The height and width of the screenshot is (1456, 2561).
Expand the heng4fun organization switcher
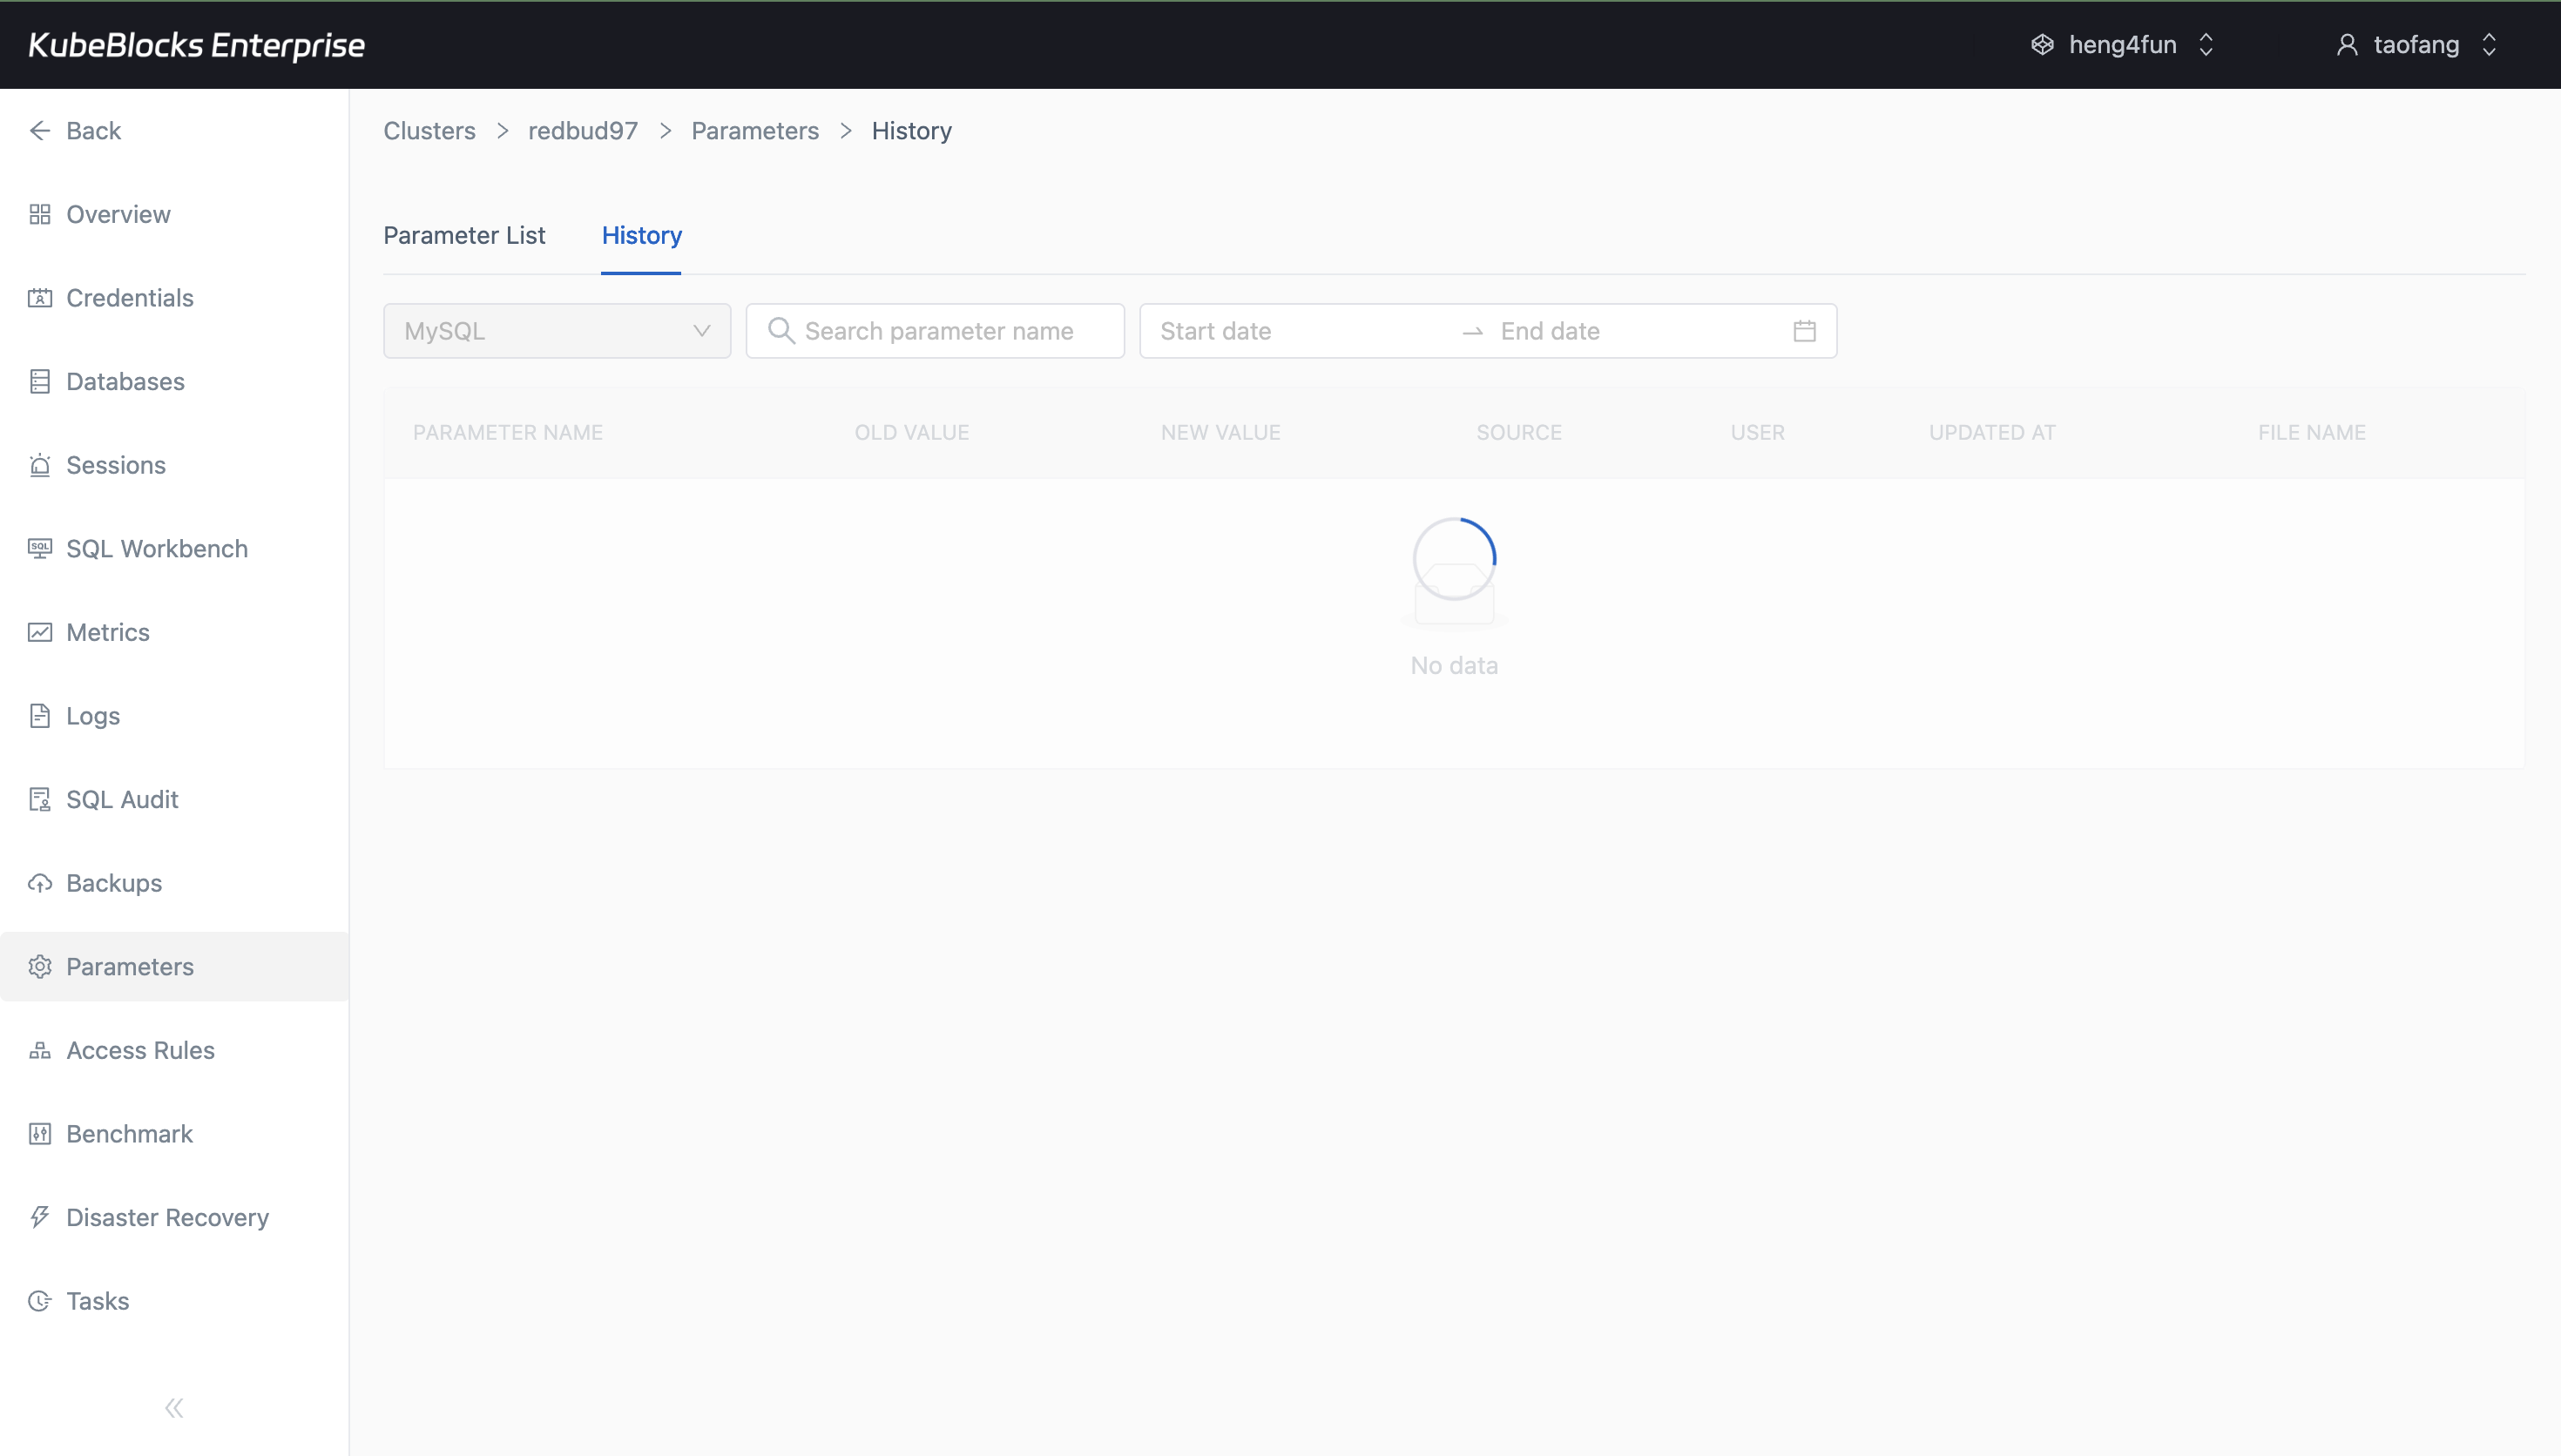click(2122, 45)
